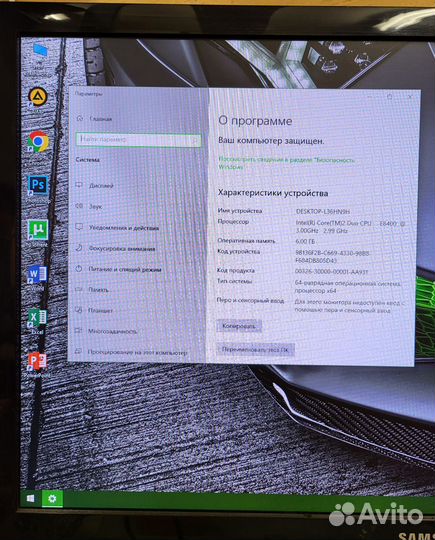Screen dimensions: 435x540
Task: Click the Найти параметр search field
Action: (138, 140)
